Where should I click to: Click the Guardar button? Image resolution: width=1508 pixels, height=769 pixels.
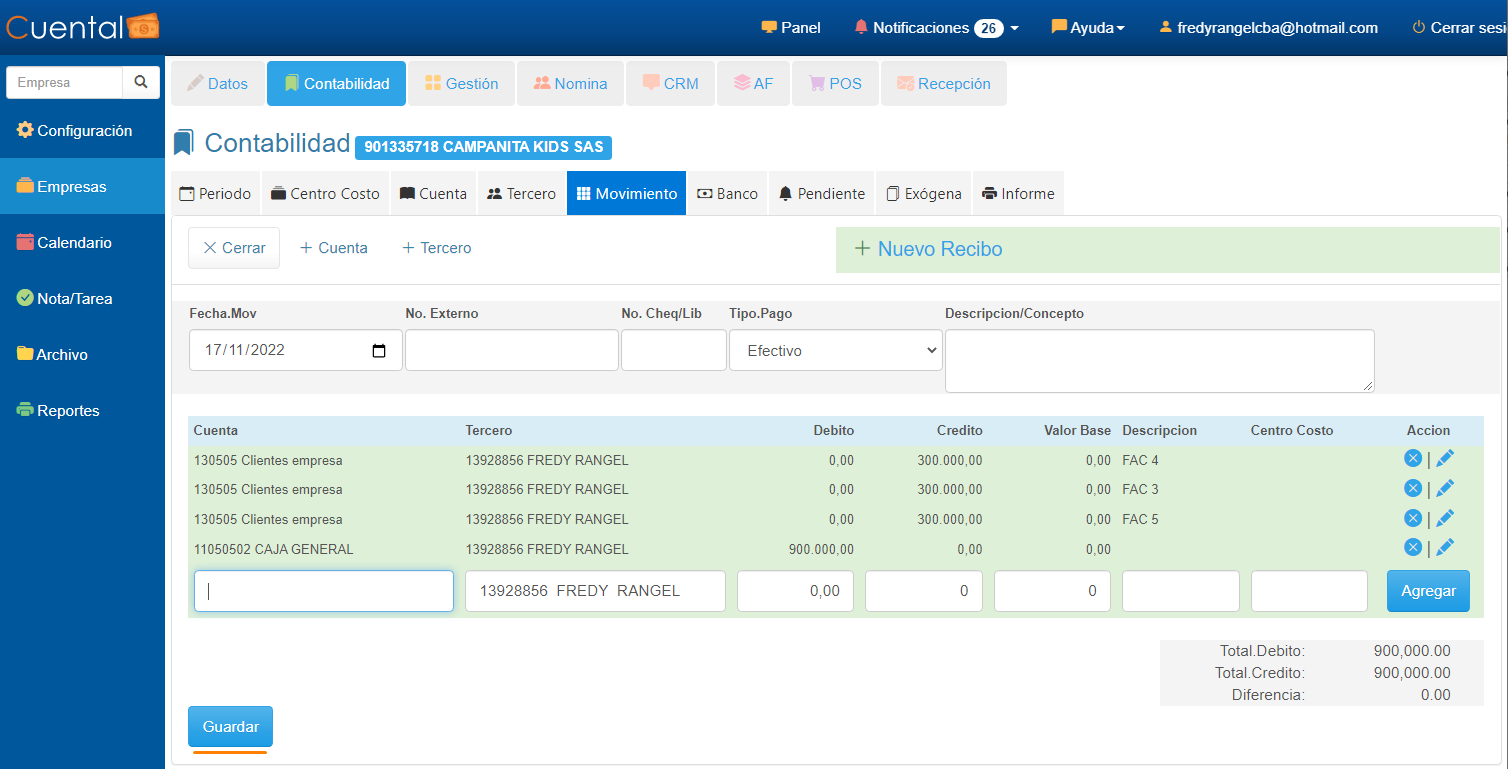[230, 727]
